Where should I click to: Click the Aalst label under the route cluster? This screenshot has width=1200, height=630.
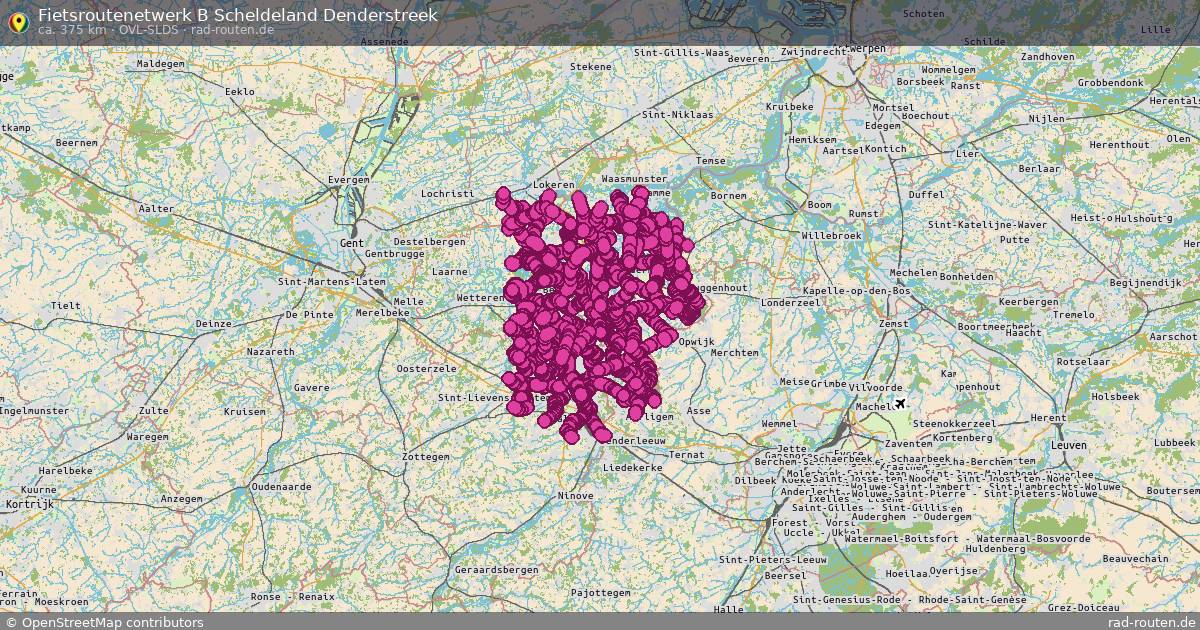click(545, 288)
